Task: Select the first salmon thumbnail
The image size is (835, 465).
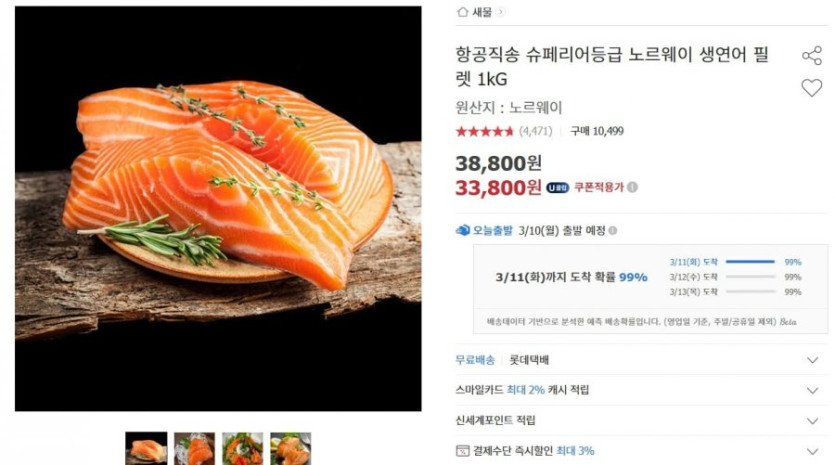Action: click(x=146, y=448)
